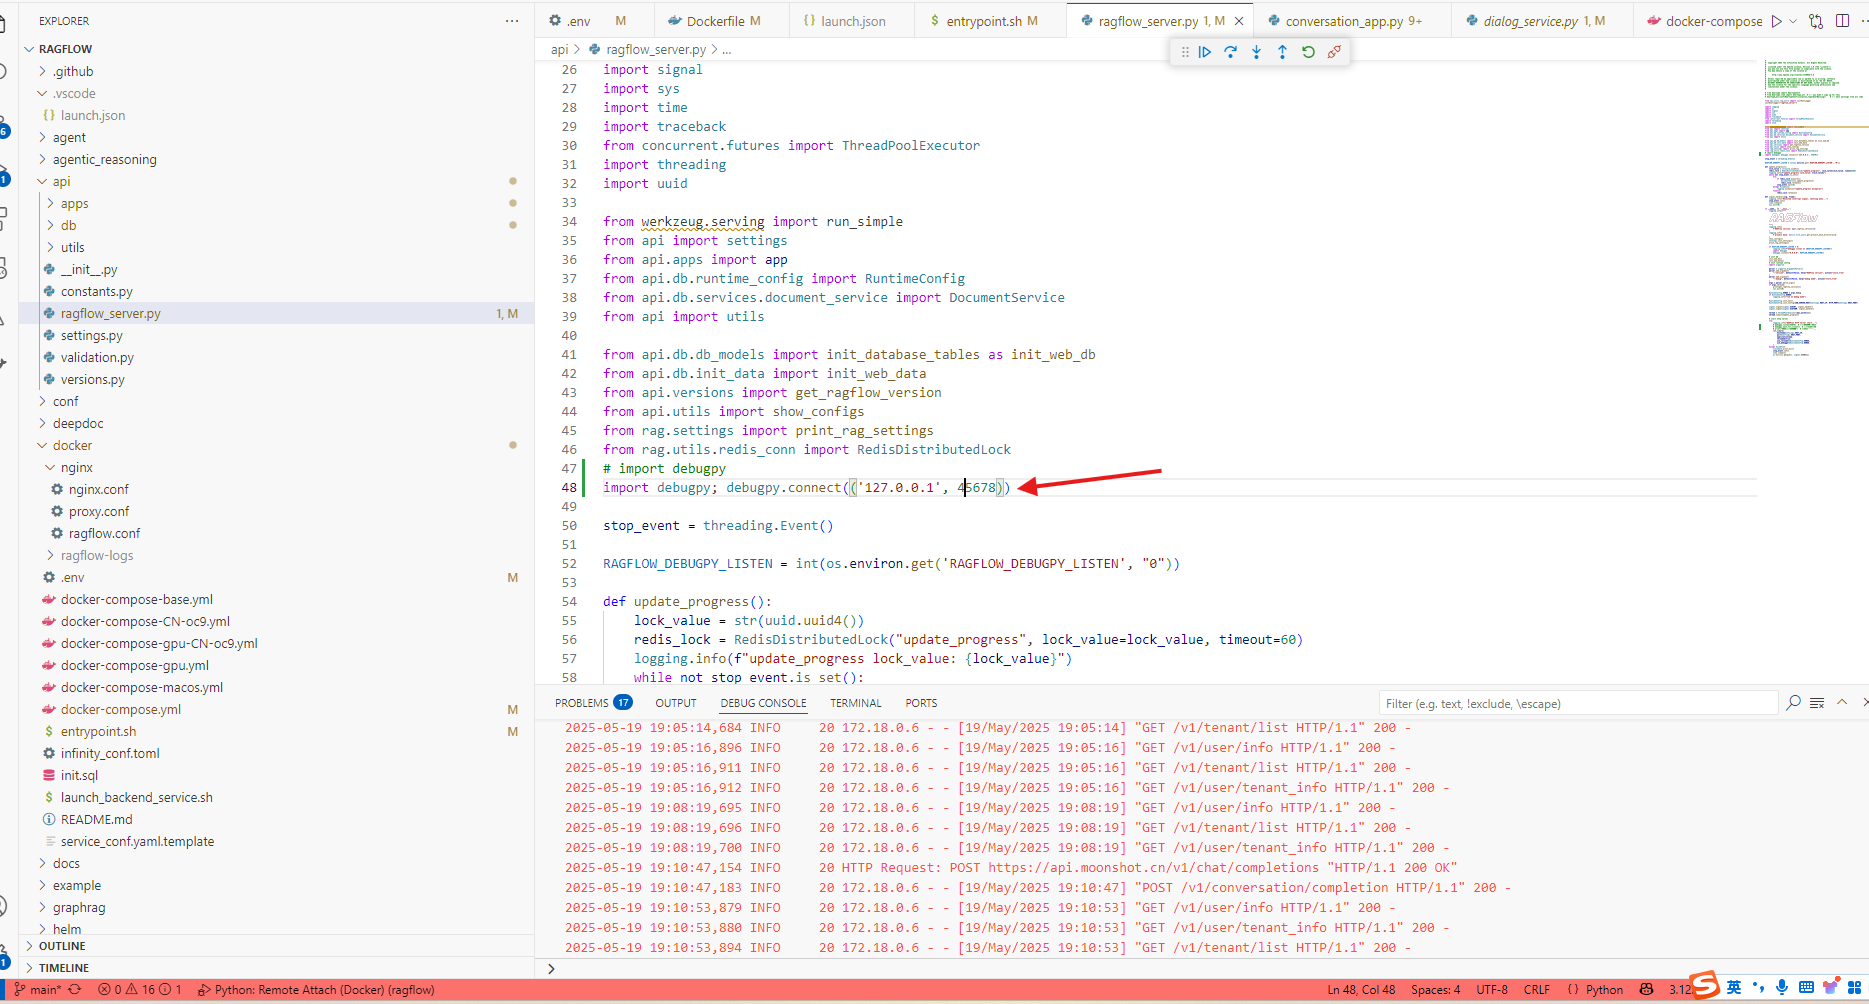
Task: Restart the debug session
Action: (x=1309, y=52)
